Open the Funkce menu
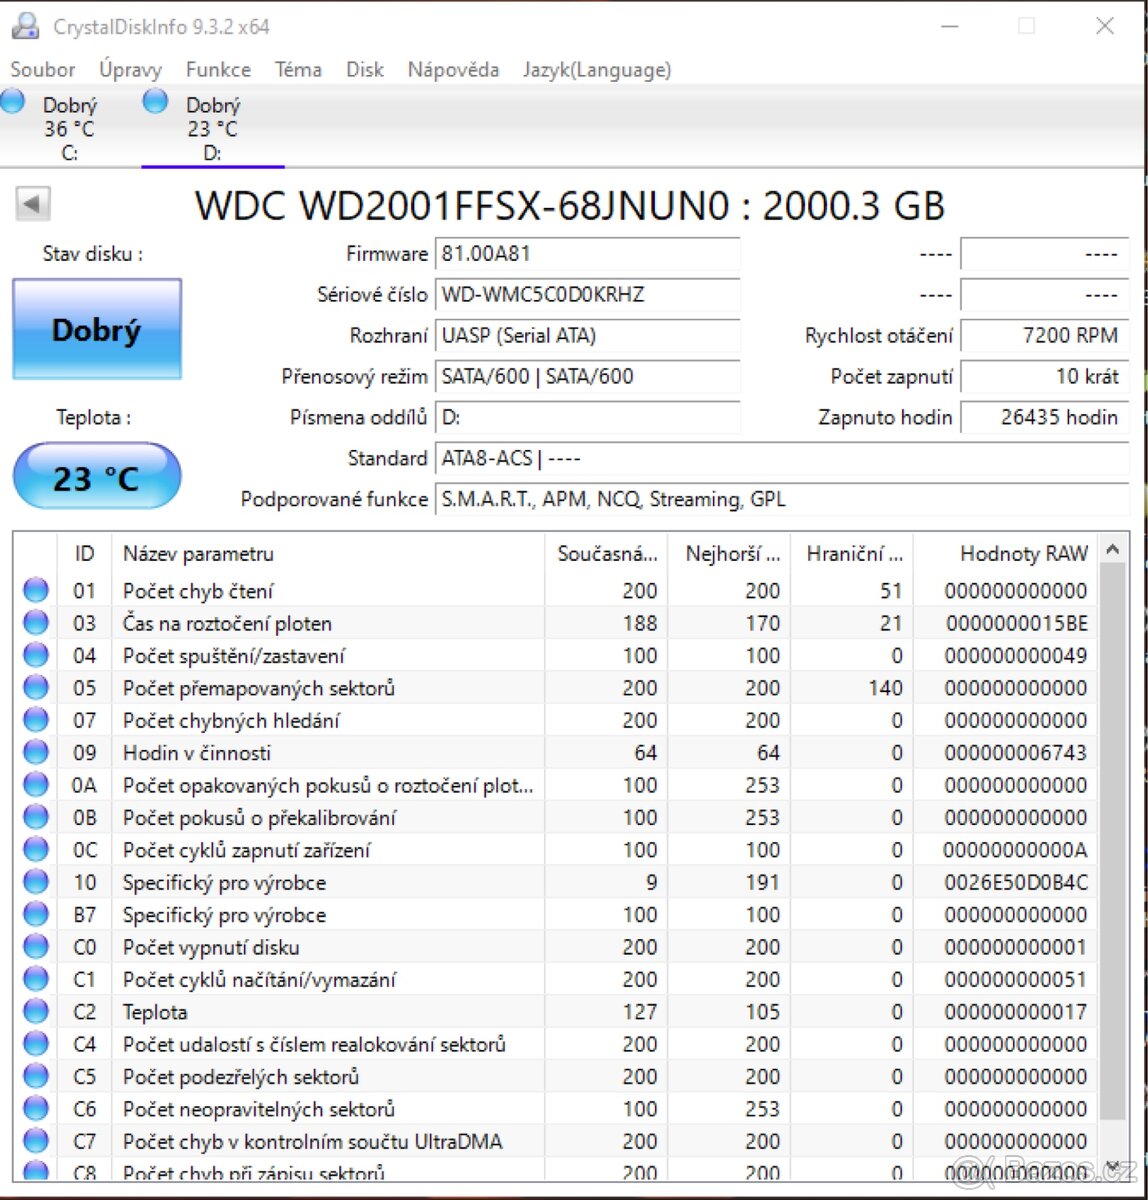Screen dimensions: 1148x1200 [x=218, y=69]
